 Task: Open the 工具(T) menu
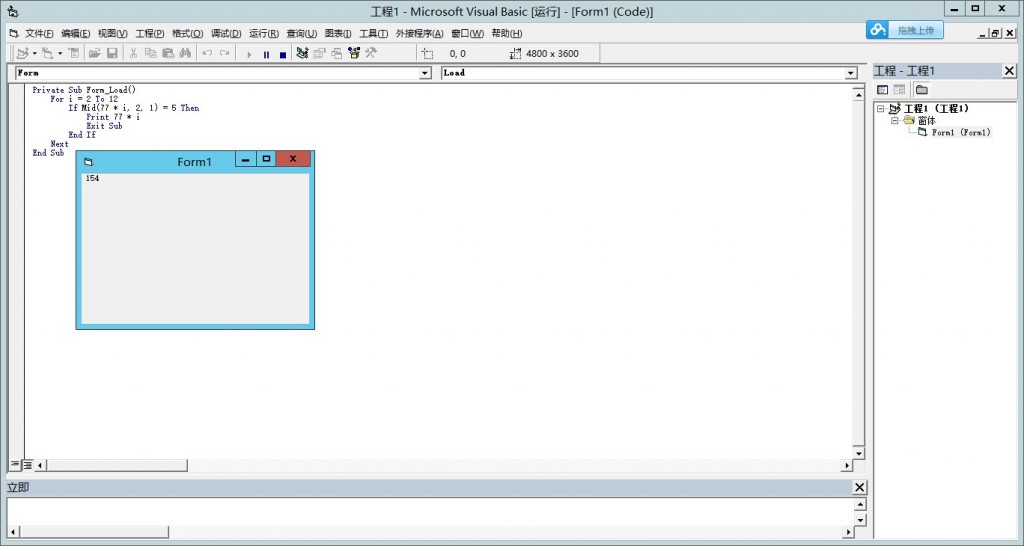[x=373, y=33]
